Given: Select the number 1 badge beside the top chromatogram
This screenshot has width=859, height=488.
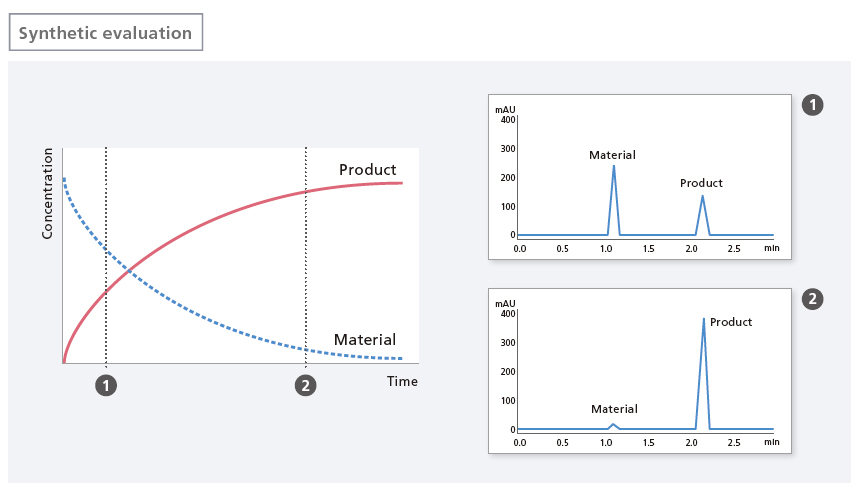Looking at the screenshot, I should coord(813,105).
